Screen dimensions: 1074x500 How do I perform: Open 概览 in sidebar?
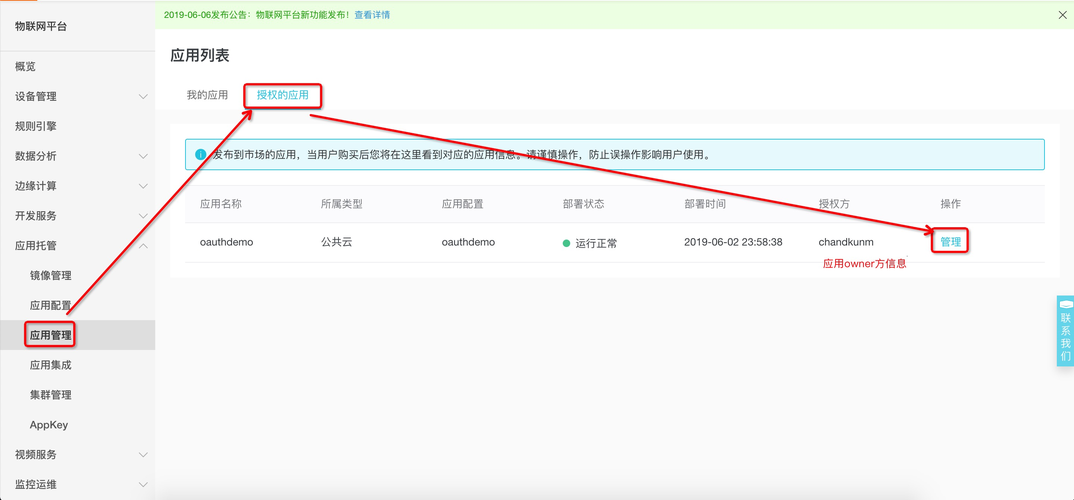click(x=25, y=66)
